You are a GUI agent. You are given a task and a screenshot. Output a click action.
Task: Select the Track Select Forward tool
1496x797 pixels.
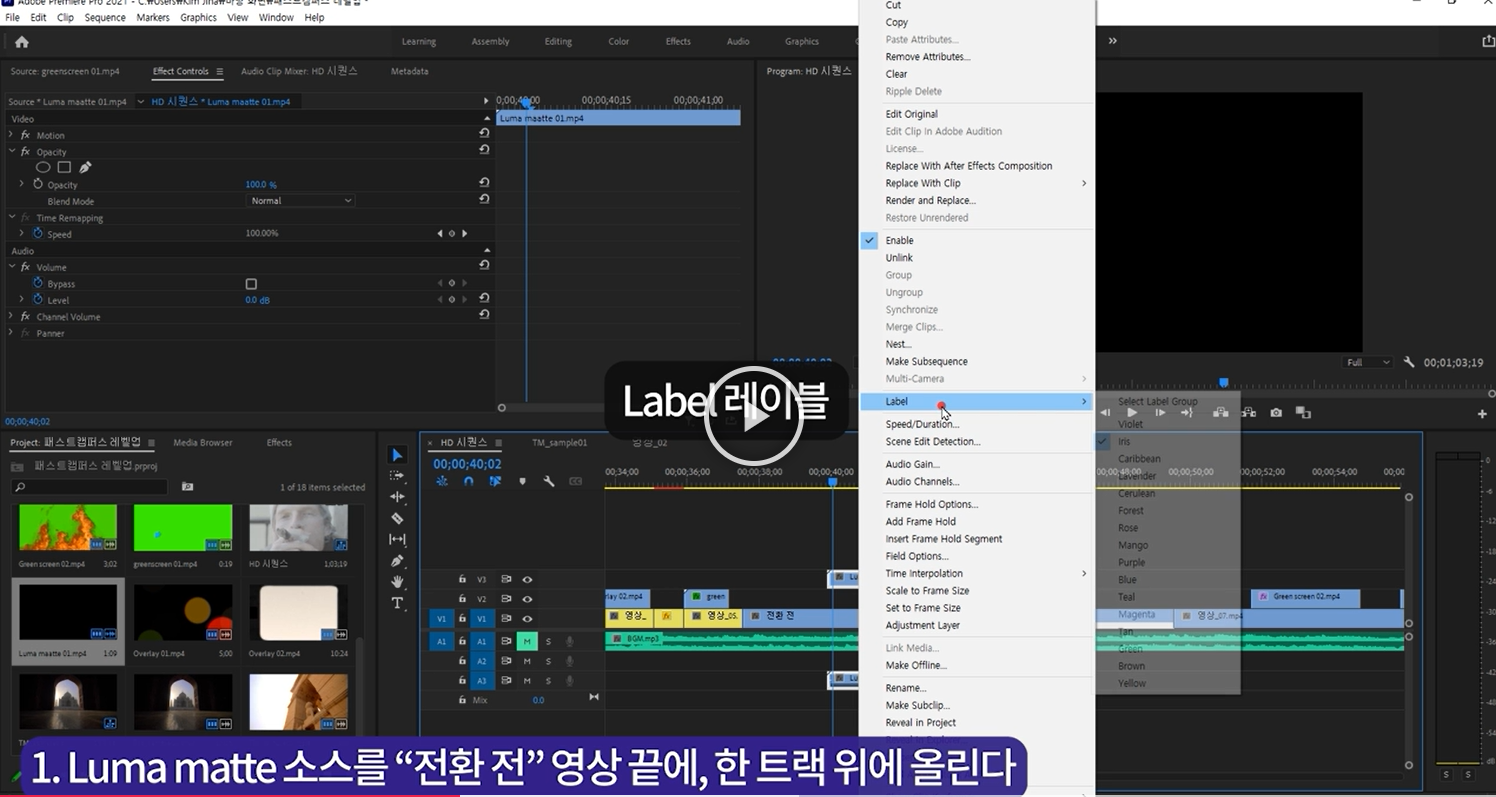[397, 476]
